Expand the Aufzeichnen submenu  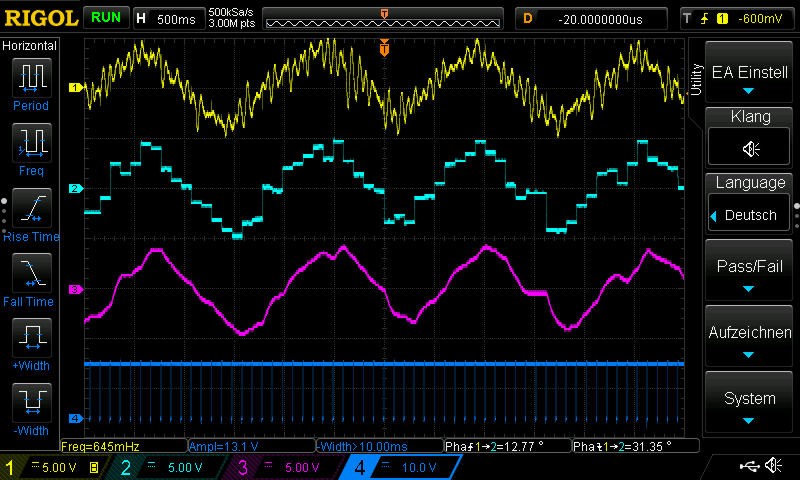click(750, 338)
